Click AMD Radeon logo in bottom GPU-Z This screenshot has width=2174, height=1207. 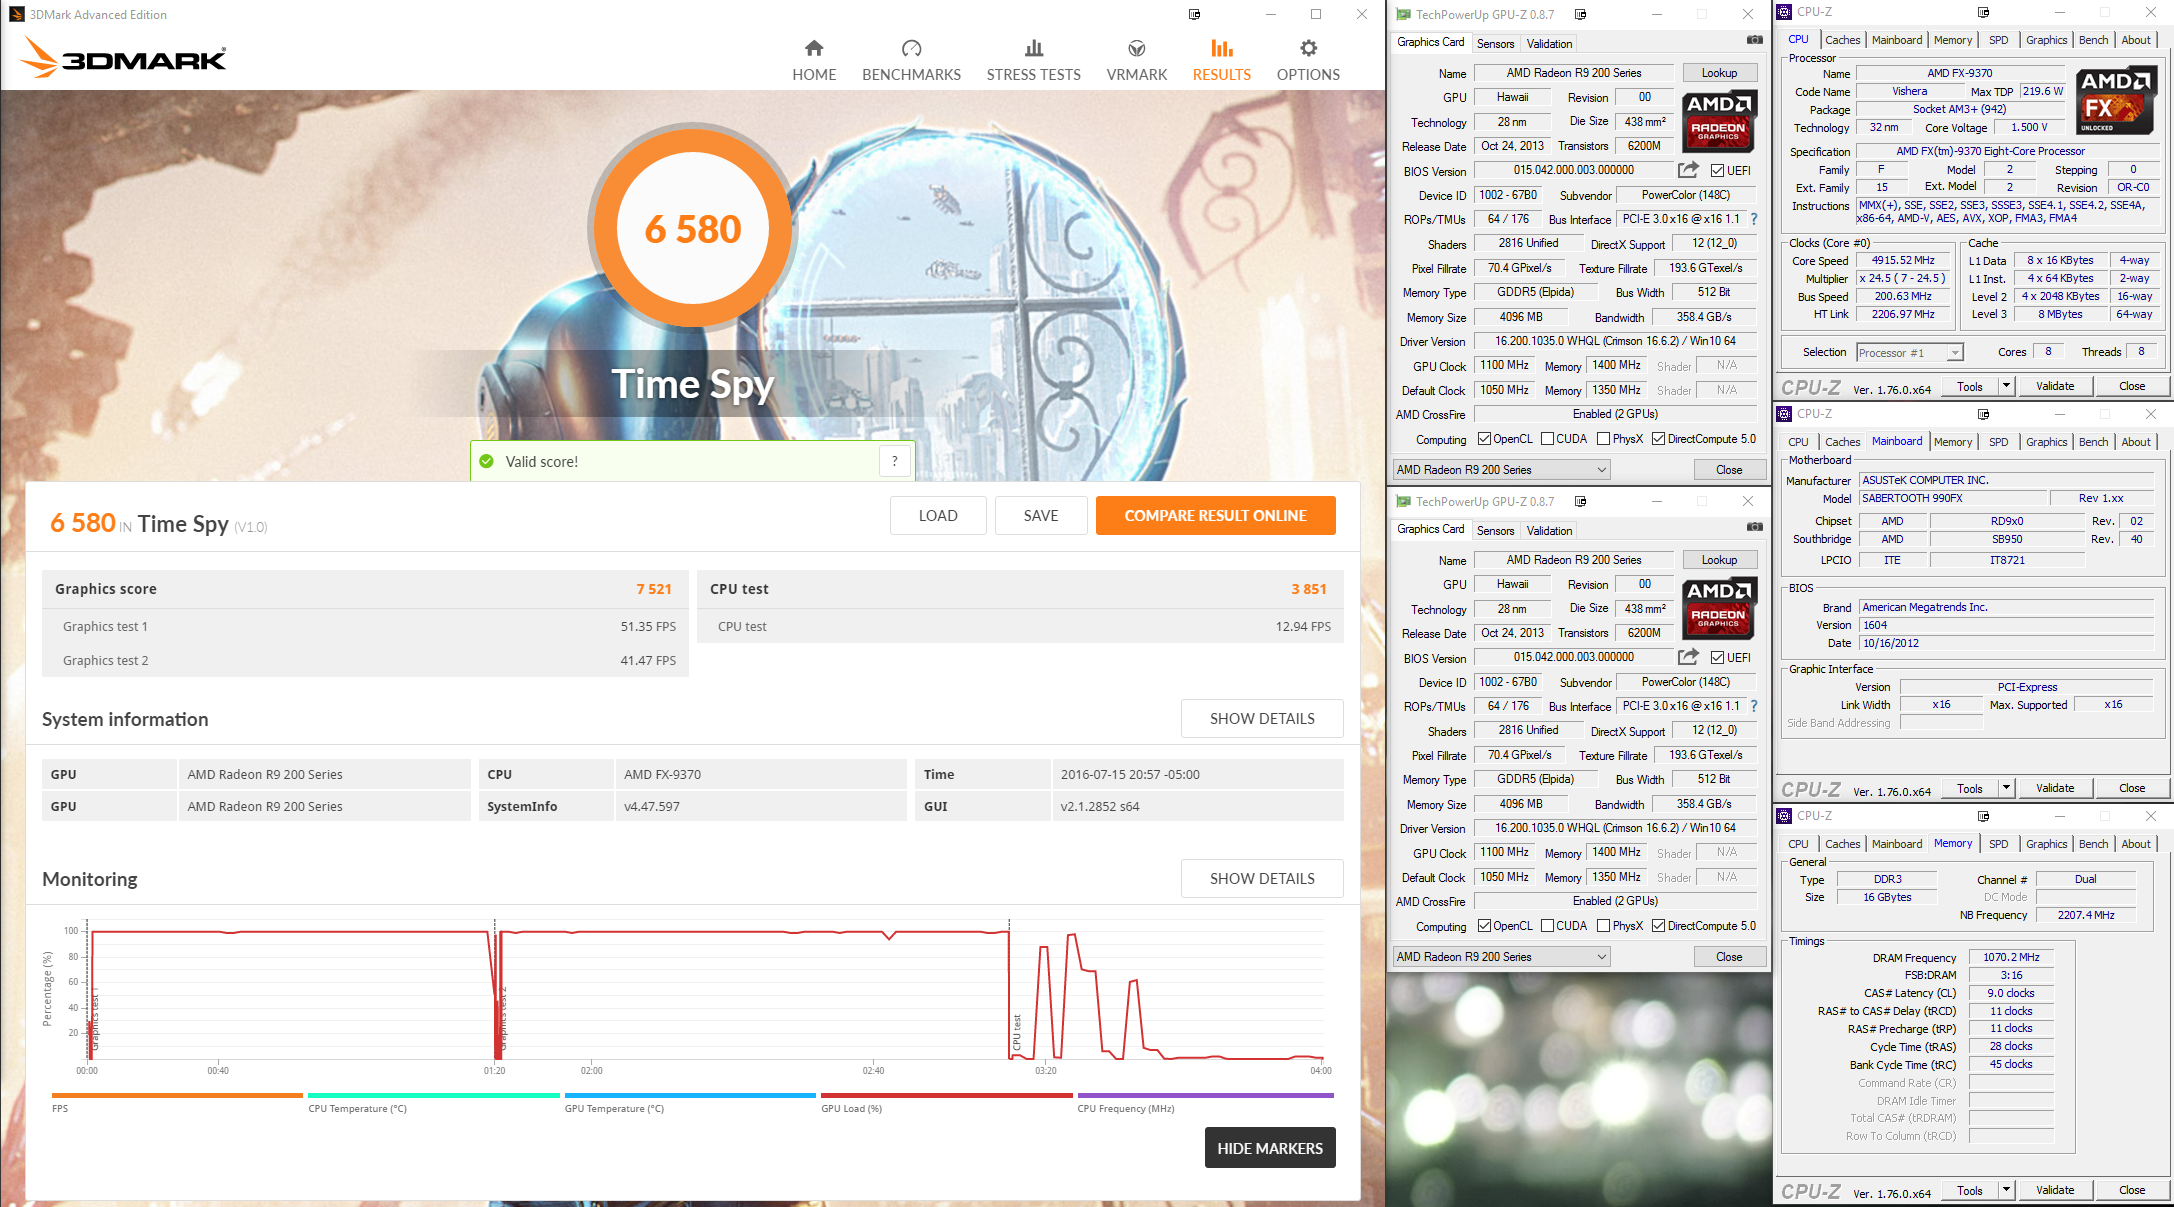coord(1719,608)
